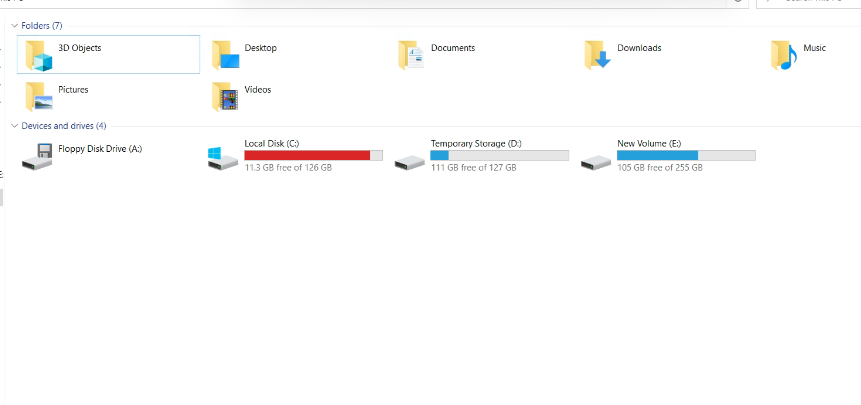This screenshot has width=861, height=405.
Task: Click the 105 GB free of 255 GB text
Action: click(x=659, y=167)
